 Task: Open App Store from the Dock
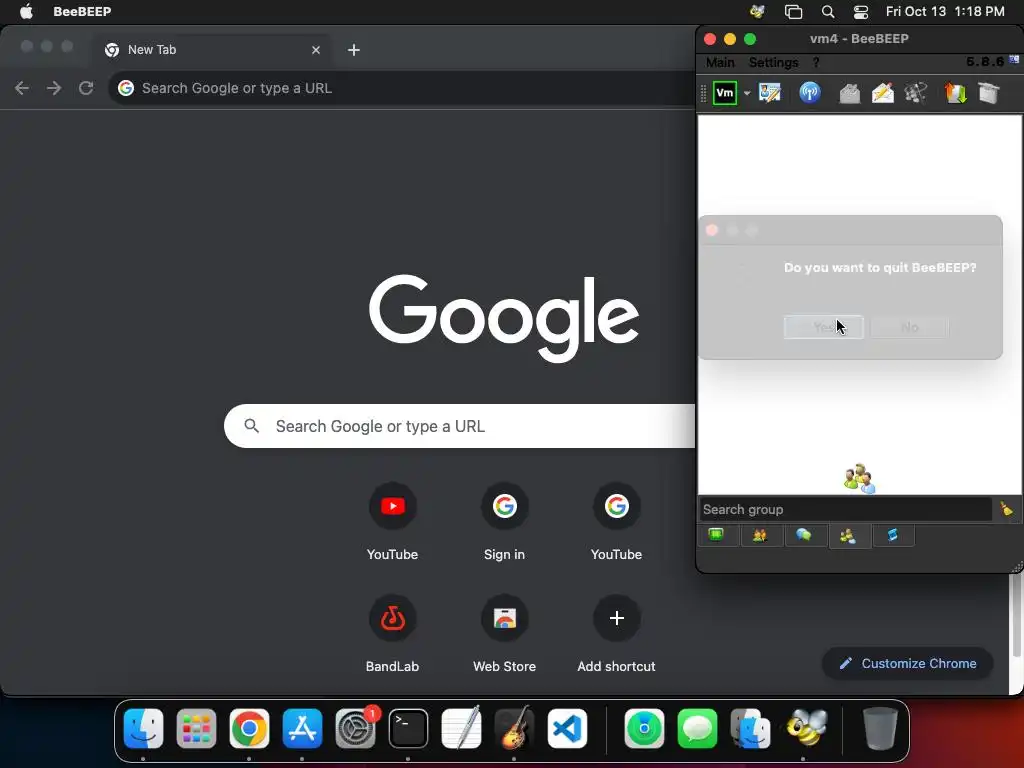coord(302,728)
